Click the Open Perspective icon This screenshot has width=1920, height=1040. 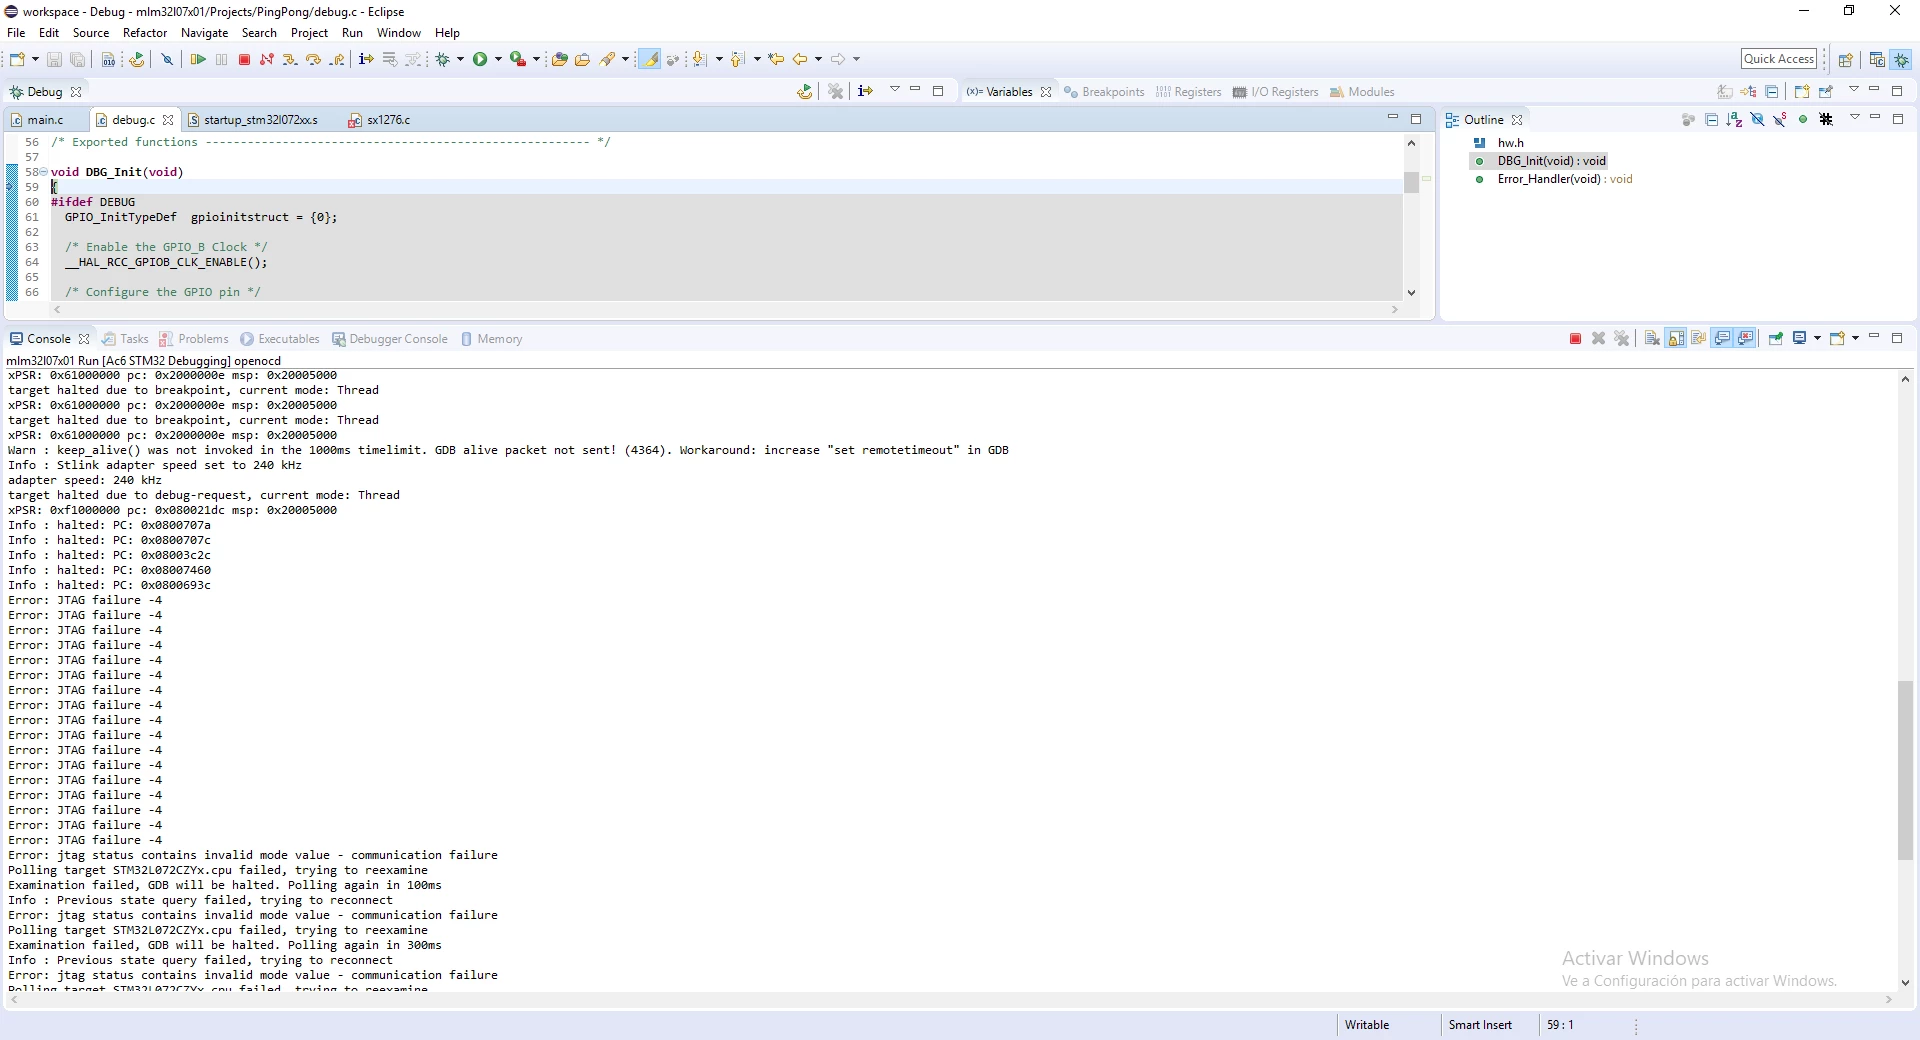click(x=1846, y=60)
